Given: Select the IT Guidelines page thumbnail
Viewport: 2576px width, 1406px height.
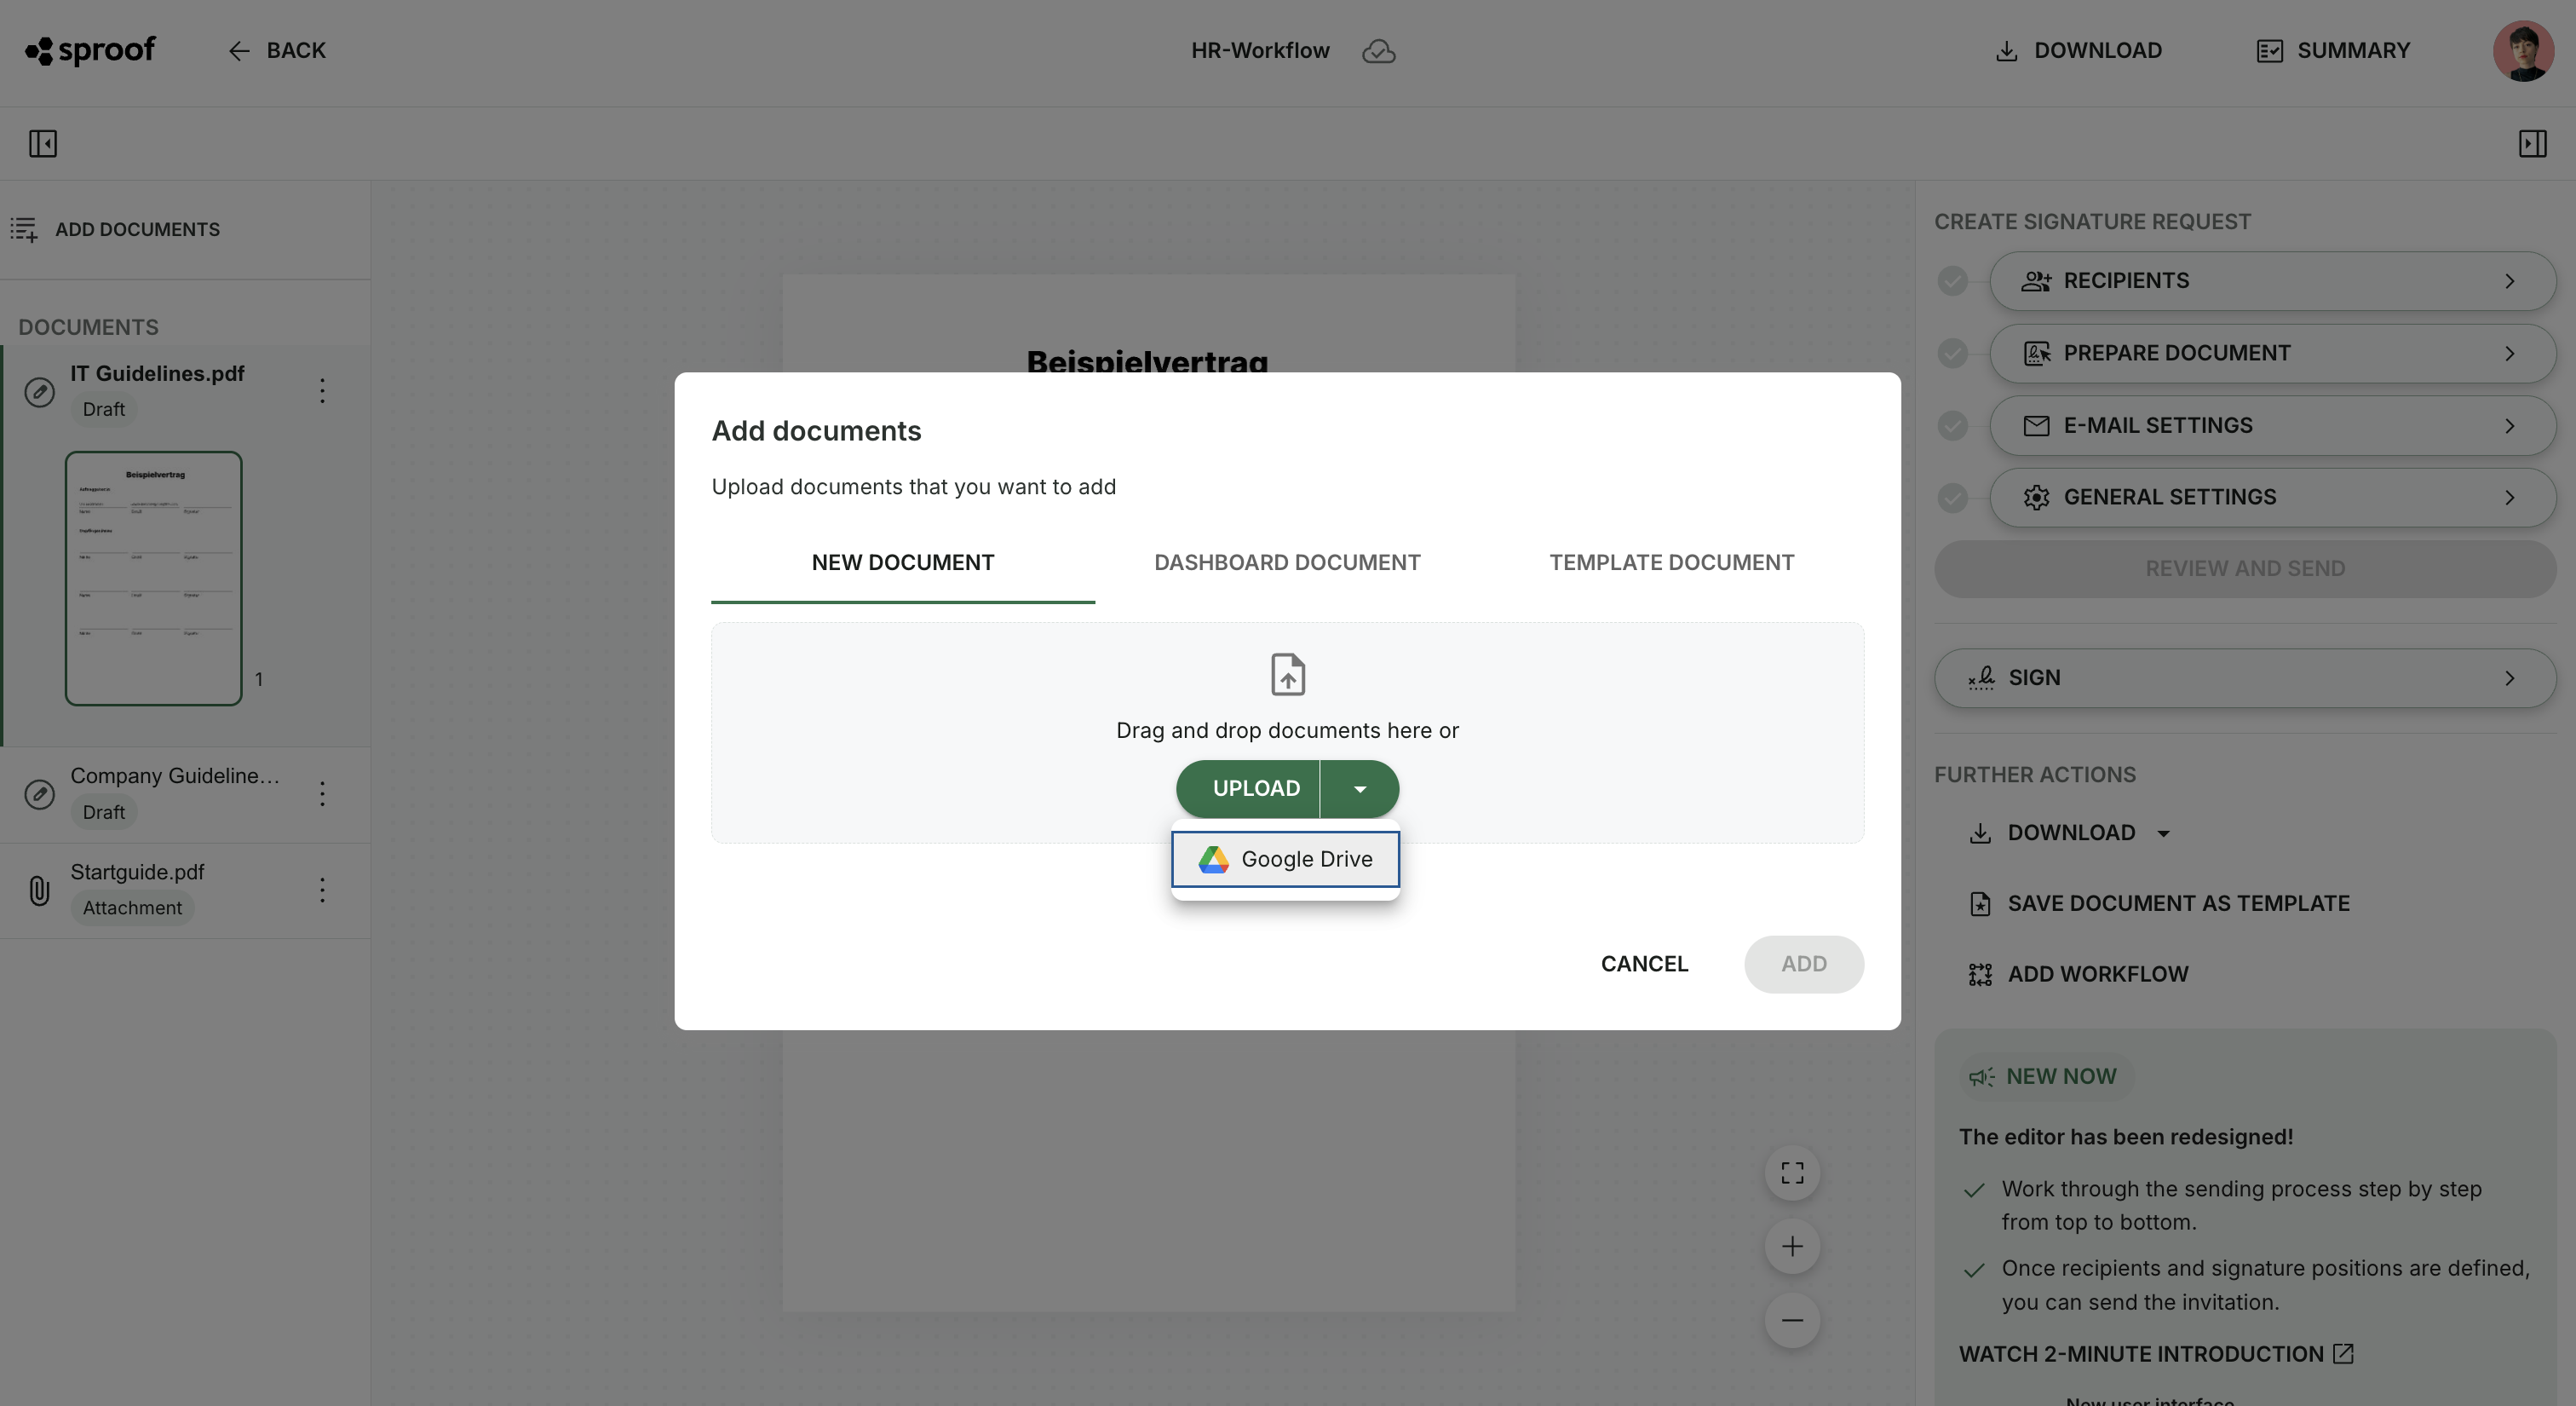Looking at the screenshot, I should (x=154, y=578).
